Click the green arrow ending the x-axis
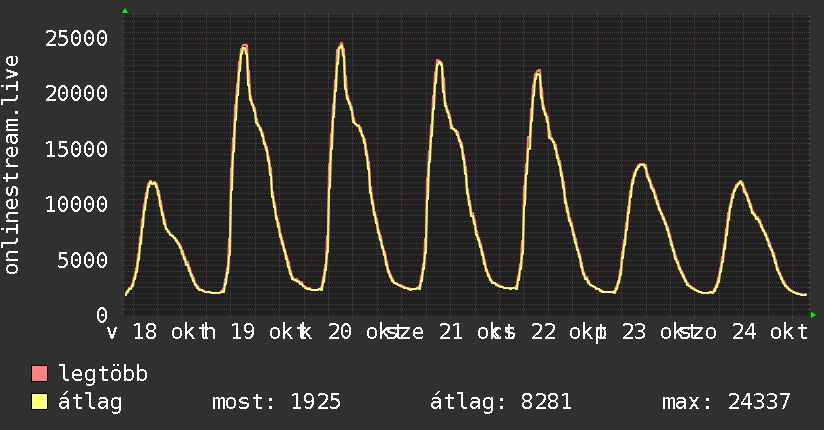Image resolution: width=824 pixels, height=430 pixels. pyautogui.click(x=813, y=315)
